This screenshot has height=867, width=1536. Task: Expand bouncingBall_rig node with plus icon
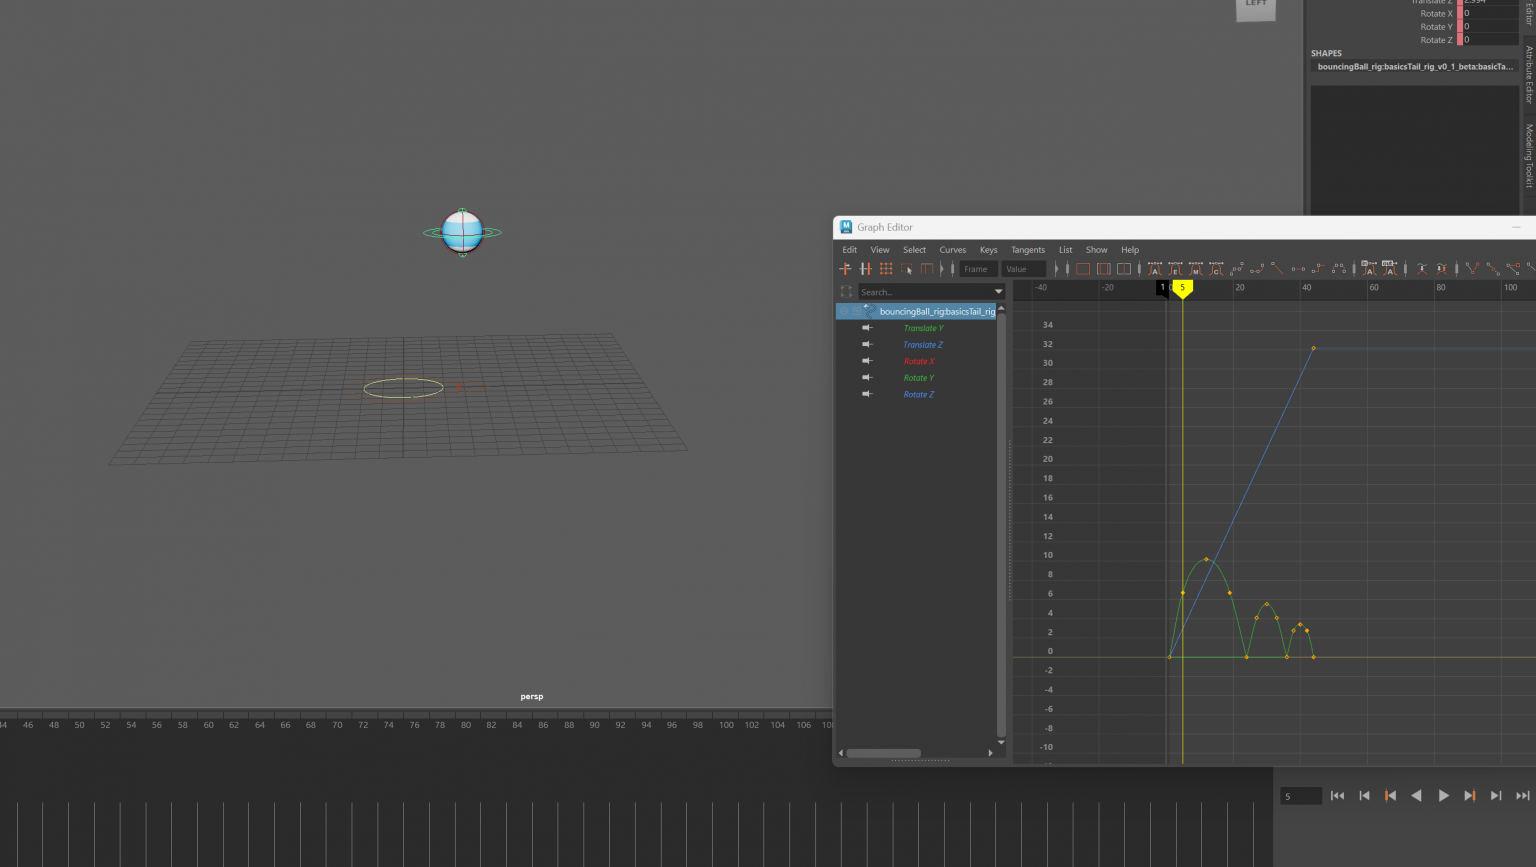pos(857,311)
